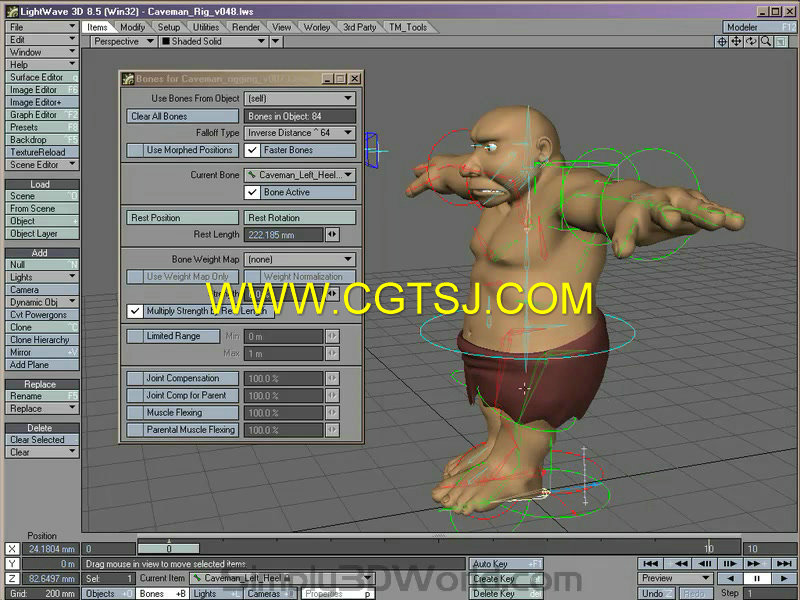Click Limited Range Min stepper arrows
This screenshot has height=600, width=800.
[332, 336]
